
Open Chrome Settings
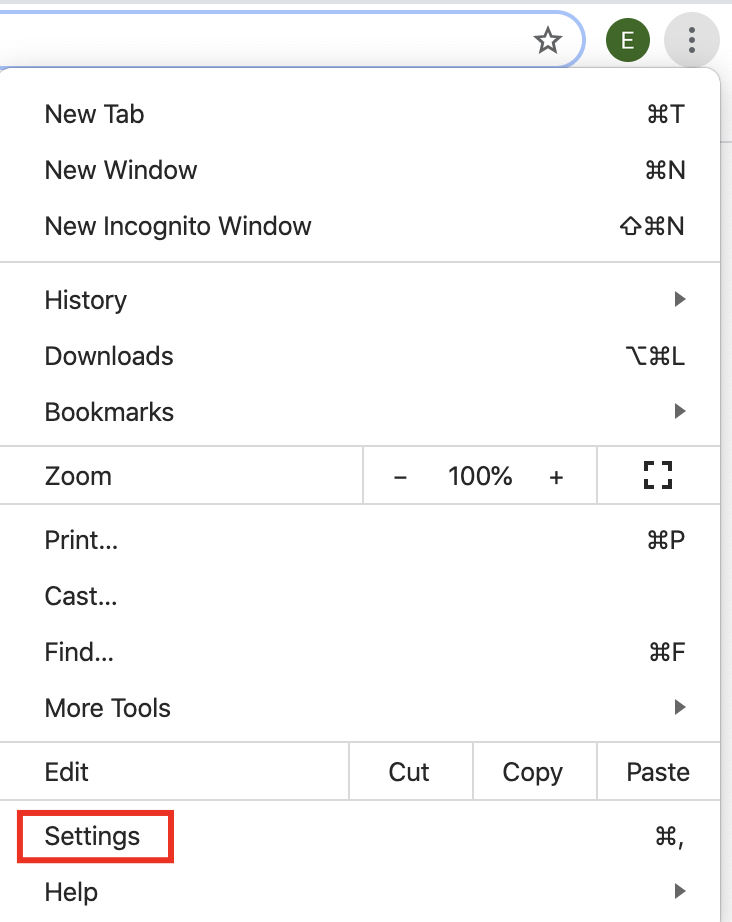click(x=93, y=836)
